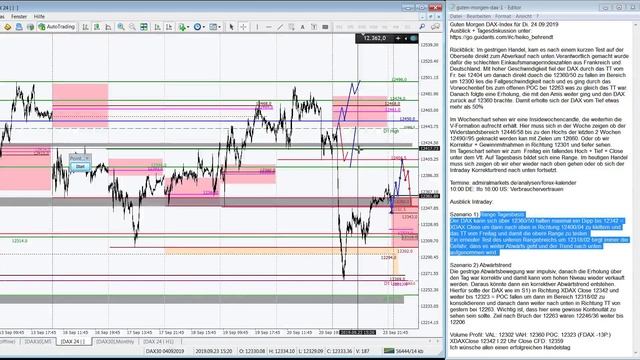
Task: Select the text label tool
Action: pos(314,27)
